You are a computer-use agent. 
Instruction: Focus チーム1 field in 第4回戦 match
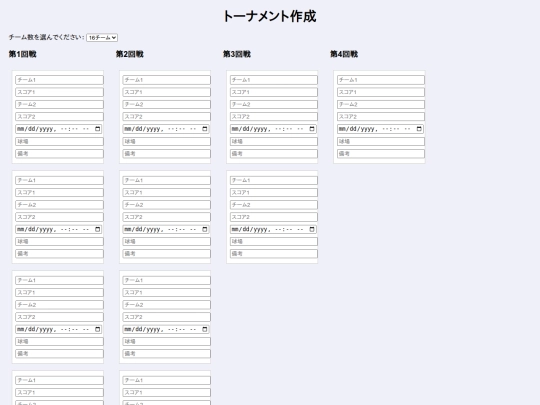(381, 80)
